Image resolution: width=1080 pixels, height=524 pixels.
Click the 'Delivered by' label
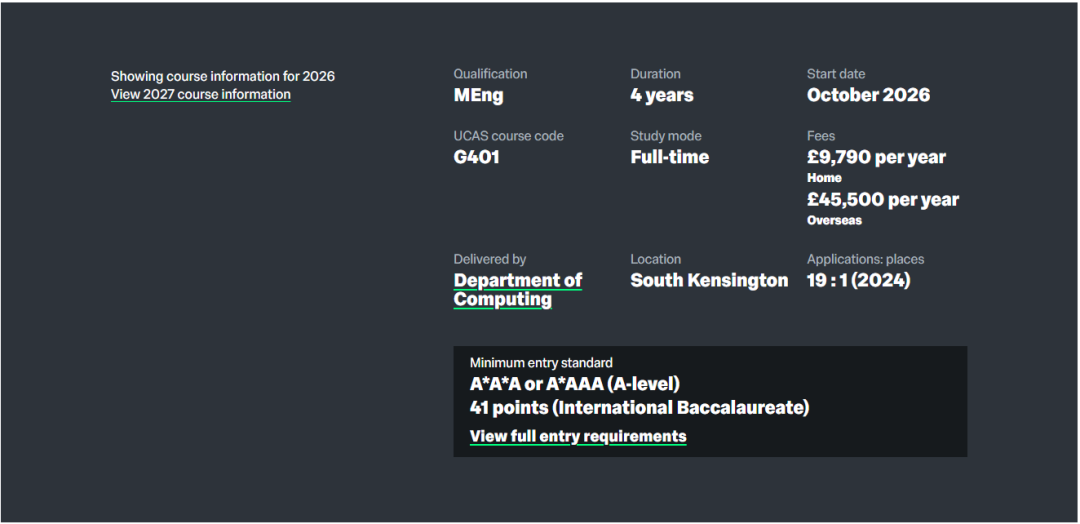pos(489,259)
